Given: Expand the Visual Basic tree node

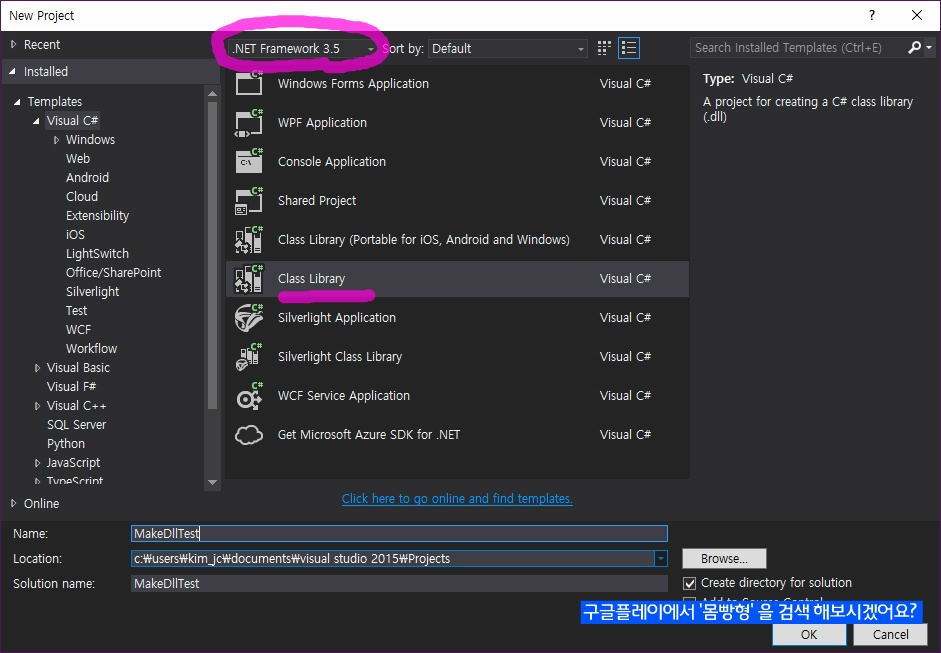Looking at the screenshot, I should (x=37, y=368).
